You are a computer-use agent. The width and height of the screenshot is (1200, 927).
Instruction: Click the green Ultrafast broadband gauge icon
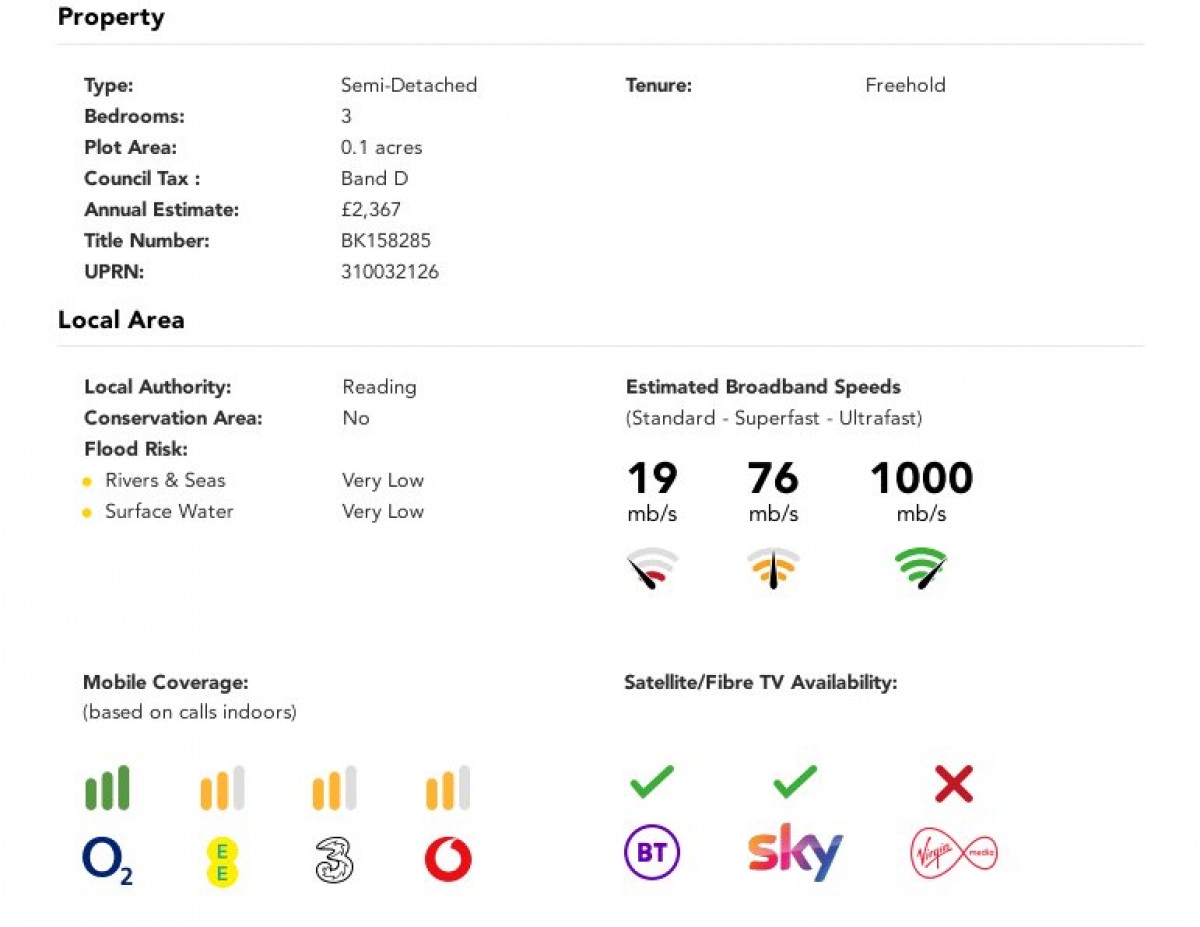921,568
